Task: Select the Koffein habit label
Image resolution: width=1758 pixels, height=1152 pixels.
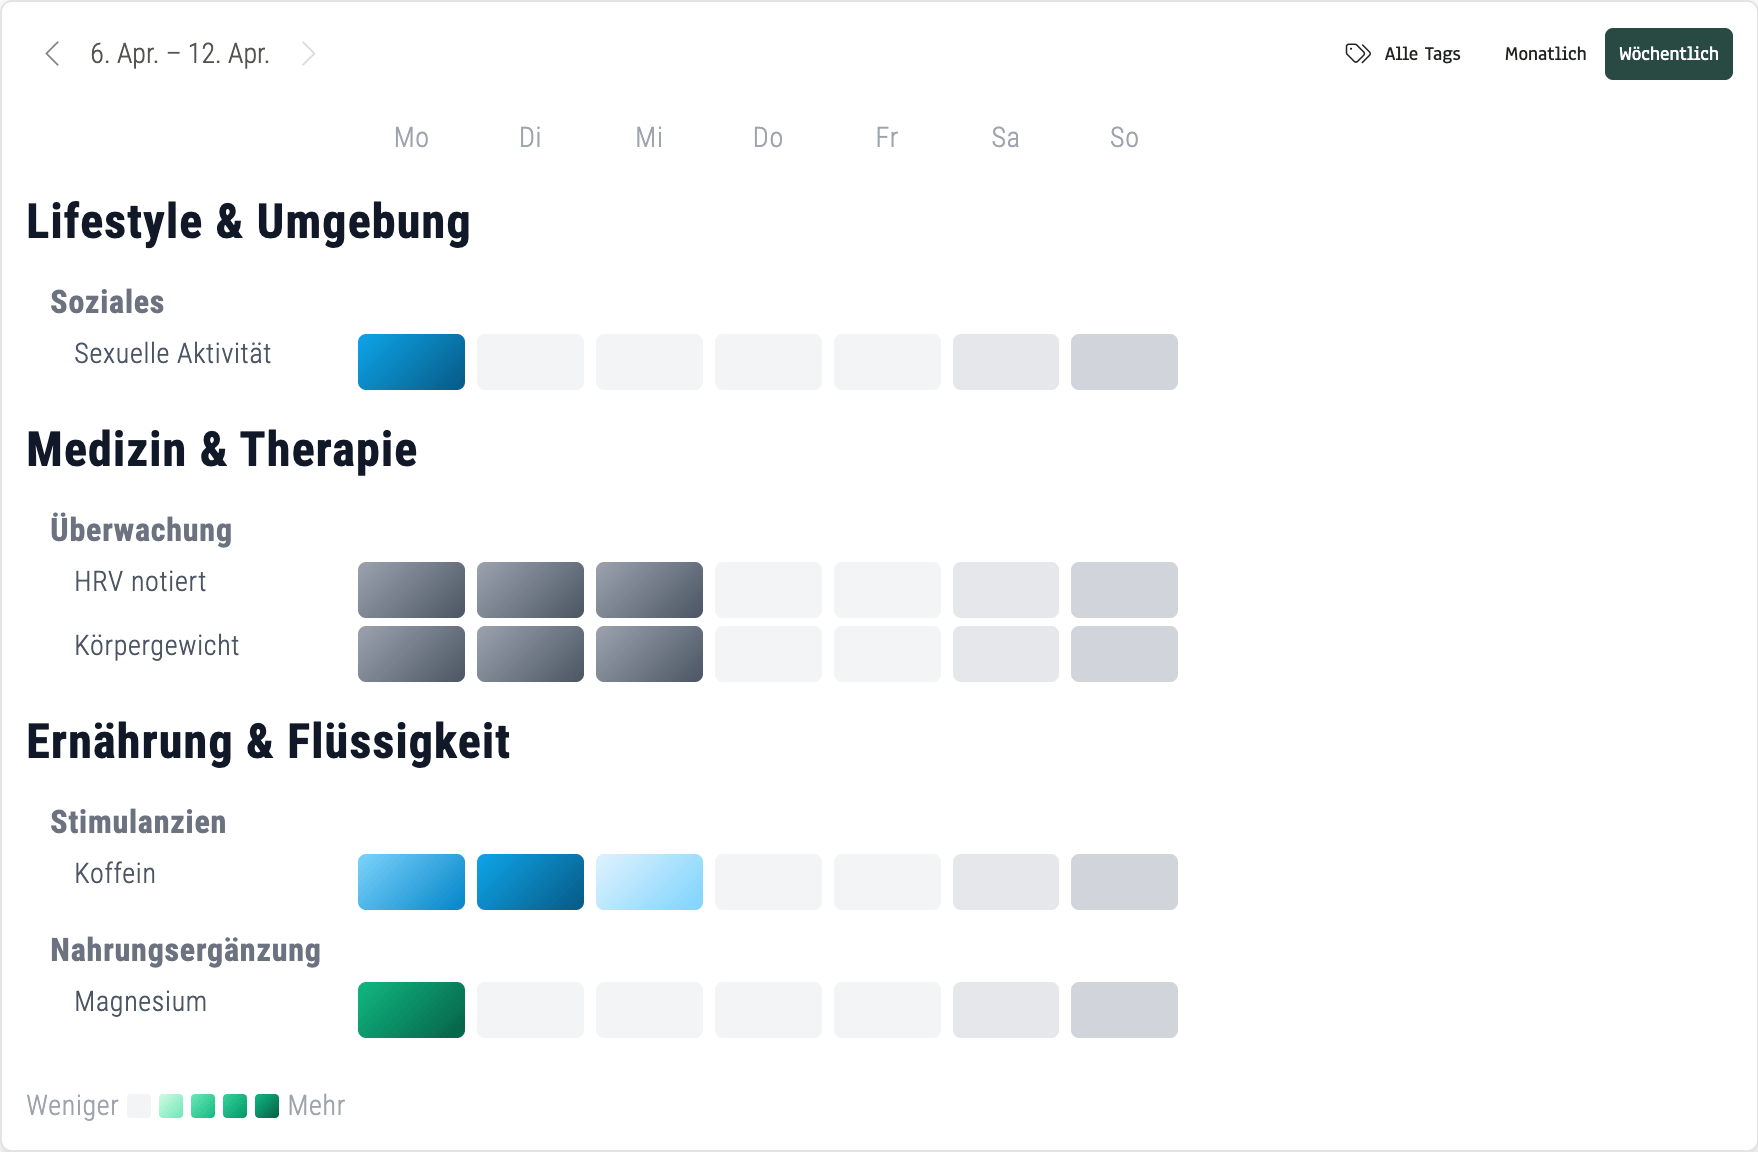Action: [115, 873]
